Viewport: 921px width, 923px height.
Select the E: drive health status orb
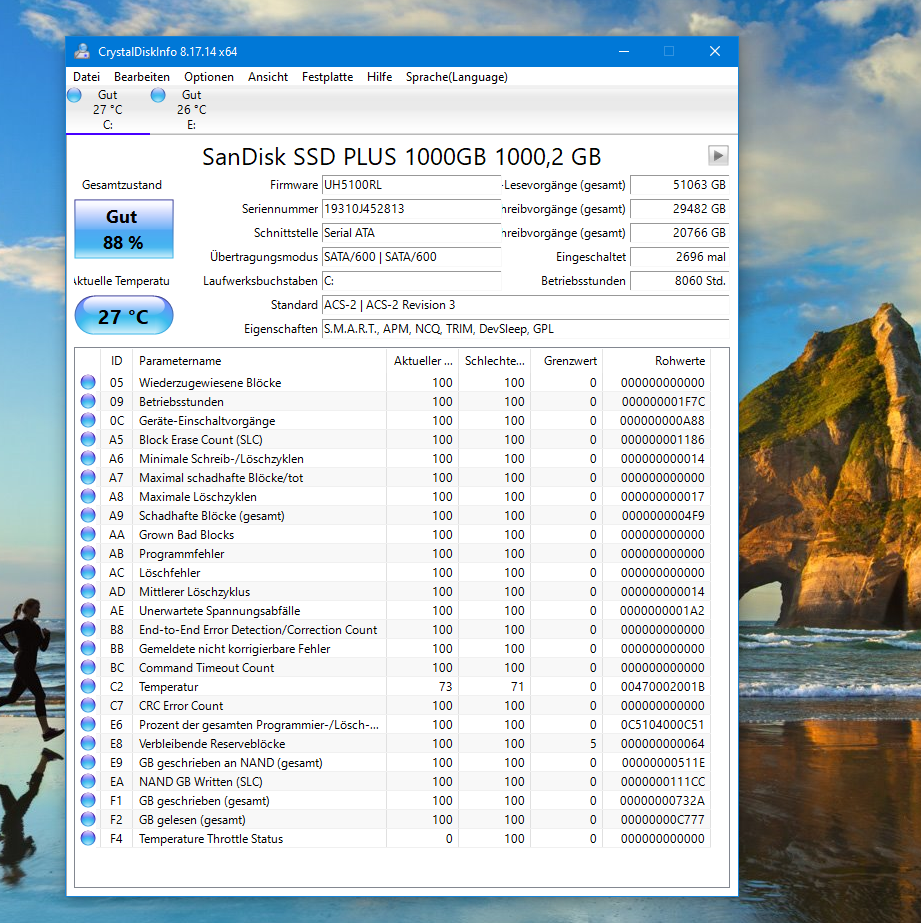[158, 95]
